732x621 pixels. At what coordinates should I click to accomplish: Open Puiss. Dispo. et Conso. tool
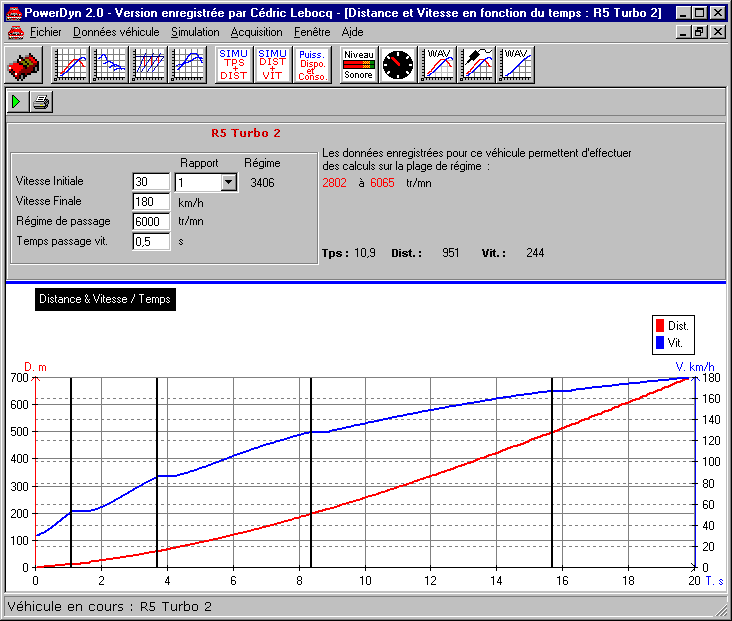(x=312, y=66)
